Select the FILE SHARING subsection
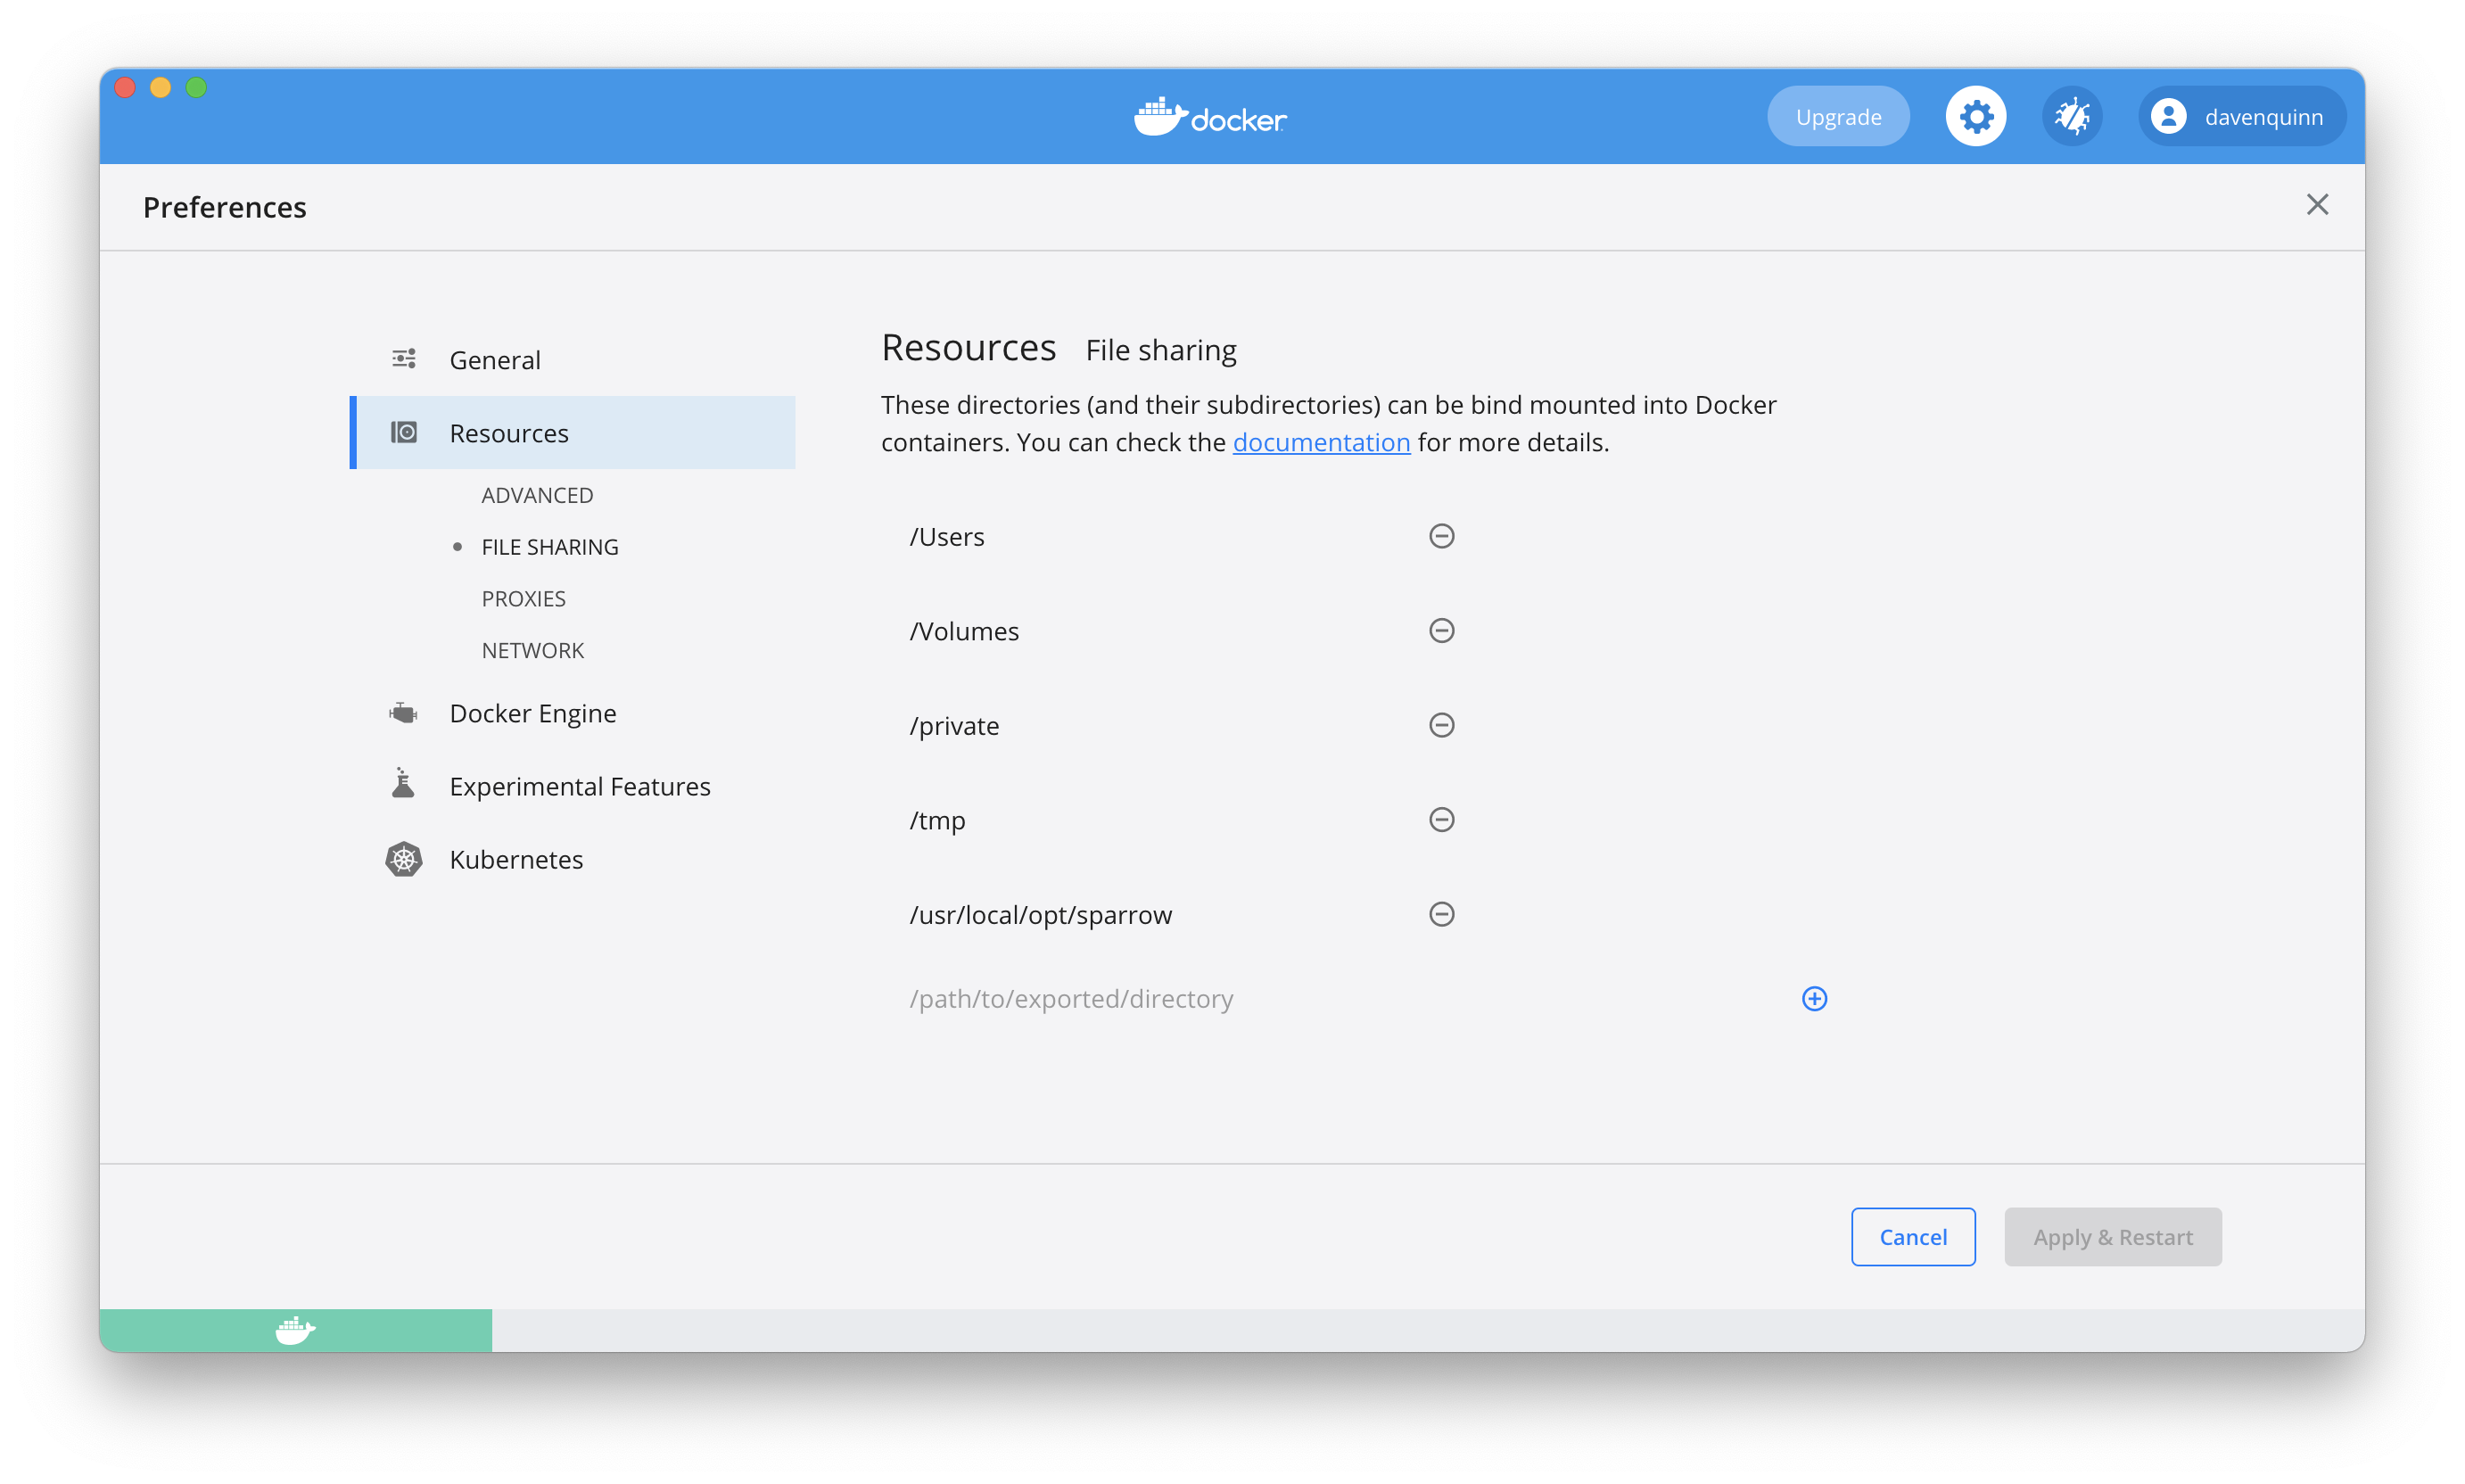Screen dimensions: 2465x1484 550,547
